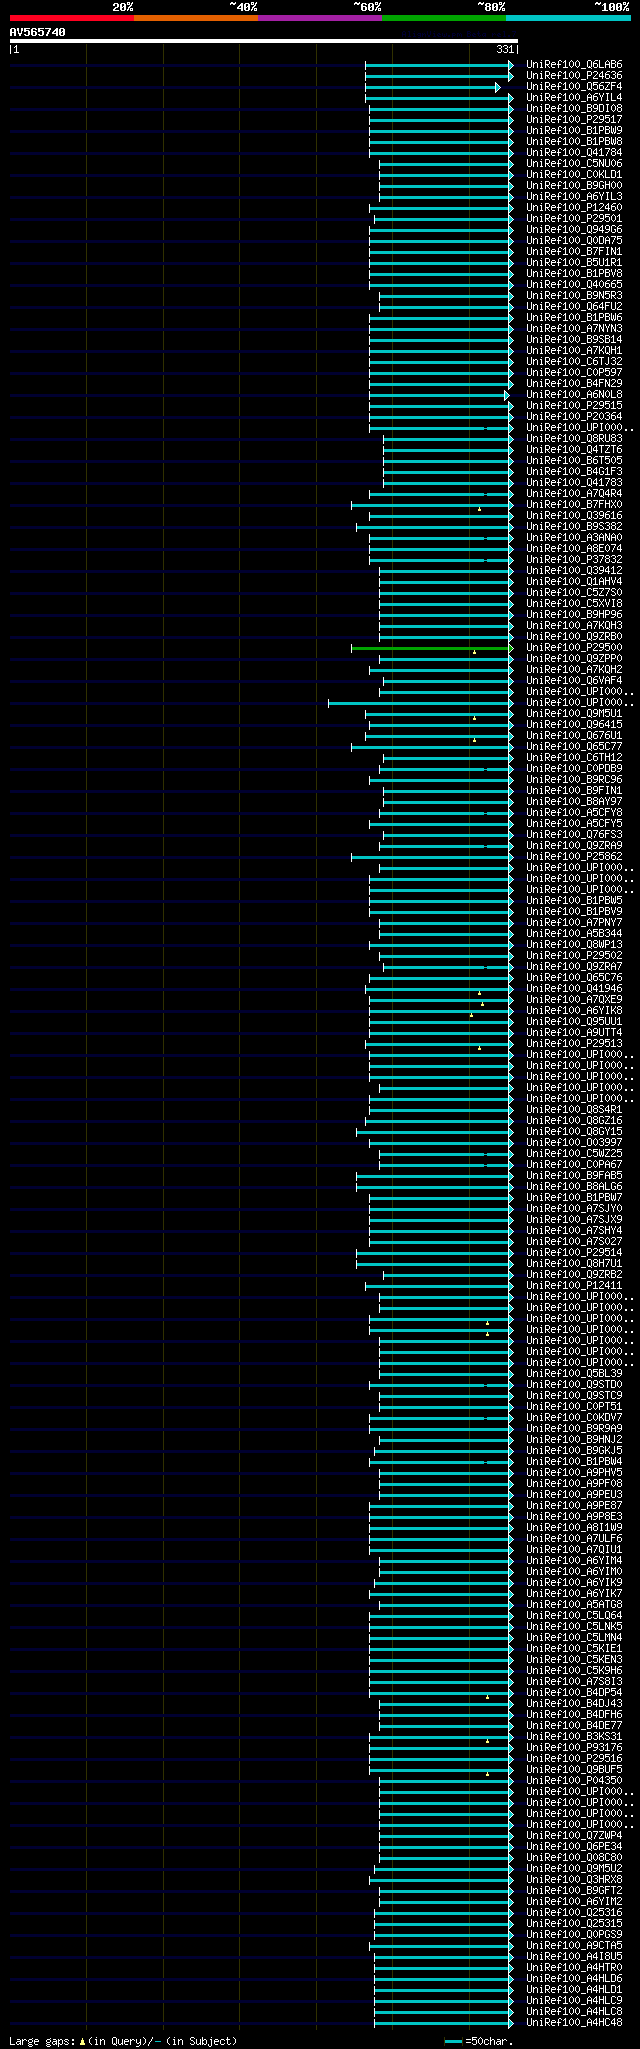Select hit label UniRef100_Q25316
Image resolution: width=640 pixels, height=2049 pixels.
point(574,1913)
